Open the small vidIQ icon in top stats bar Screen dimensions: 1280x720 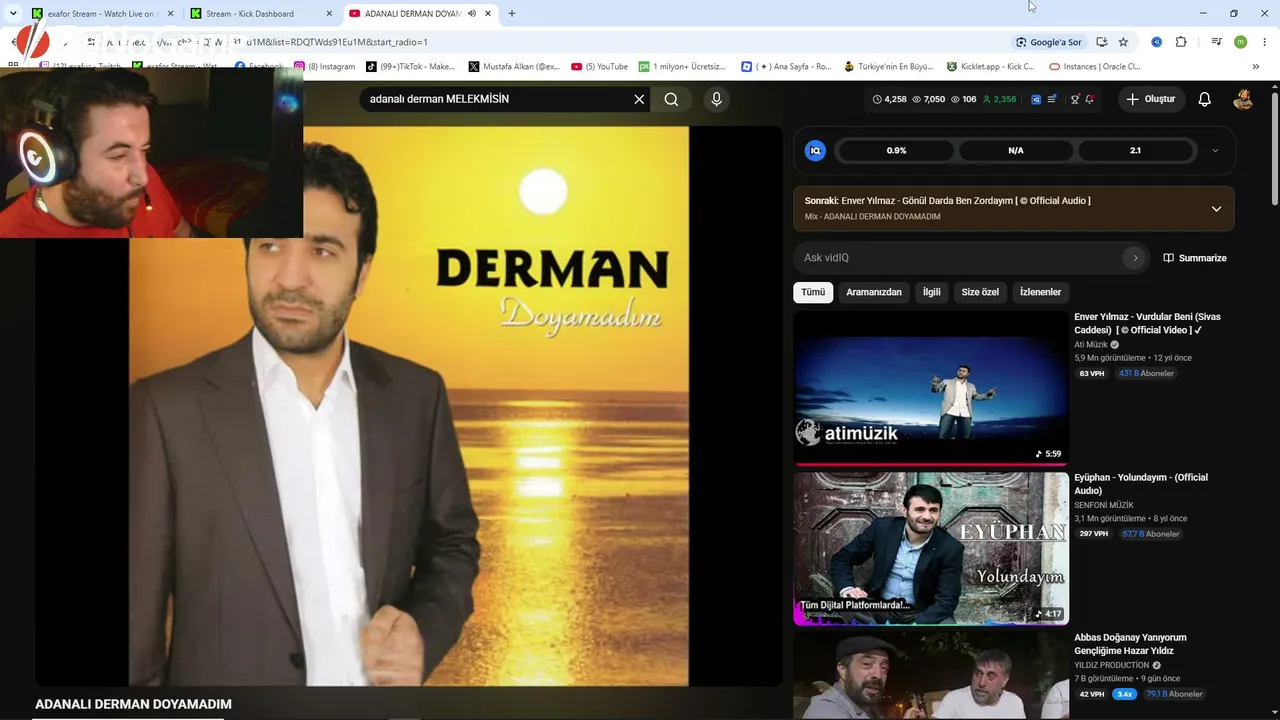(x=1036, y=99)
